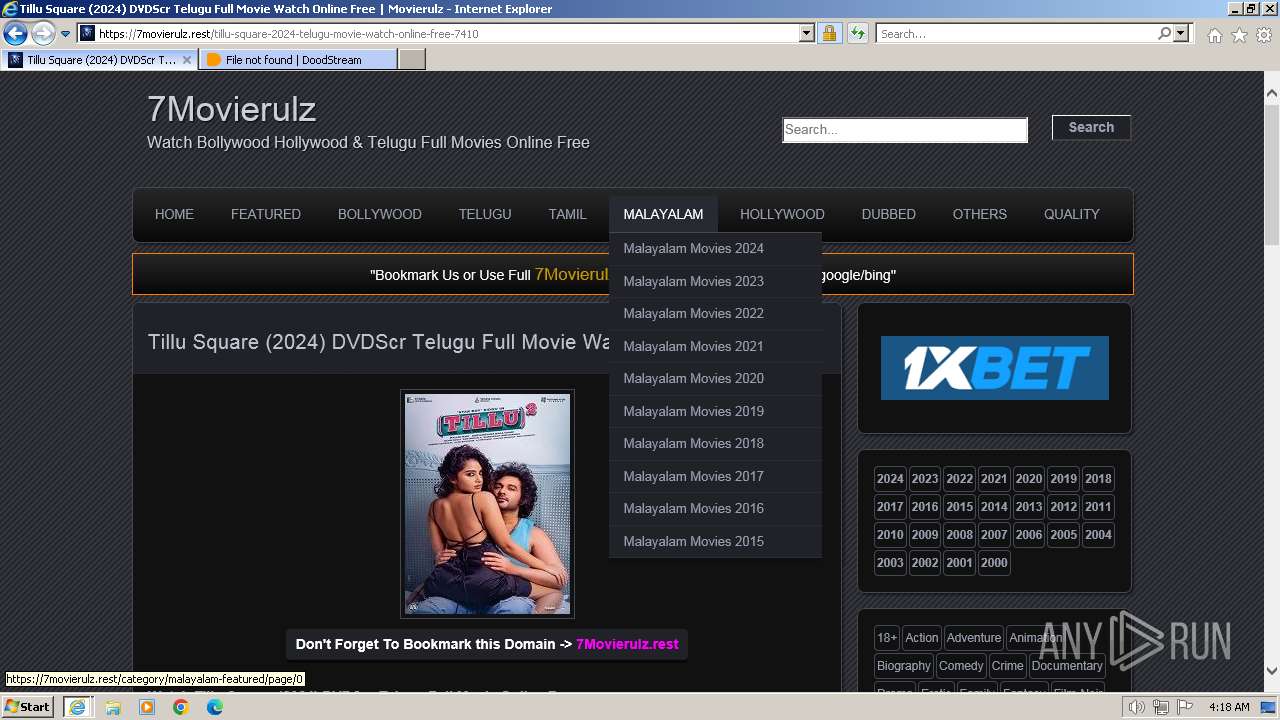Viewport: 1280px width, 720px height.
Task: Open the IE Tools gear icon
Action: pos(1264,35)
